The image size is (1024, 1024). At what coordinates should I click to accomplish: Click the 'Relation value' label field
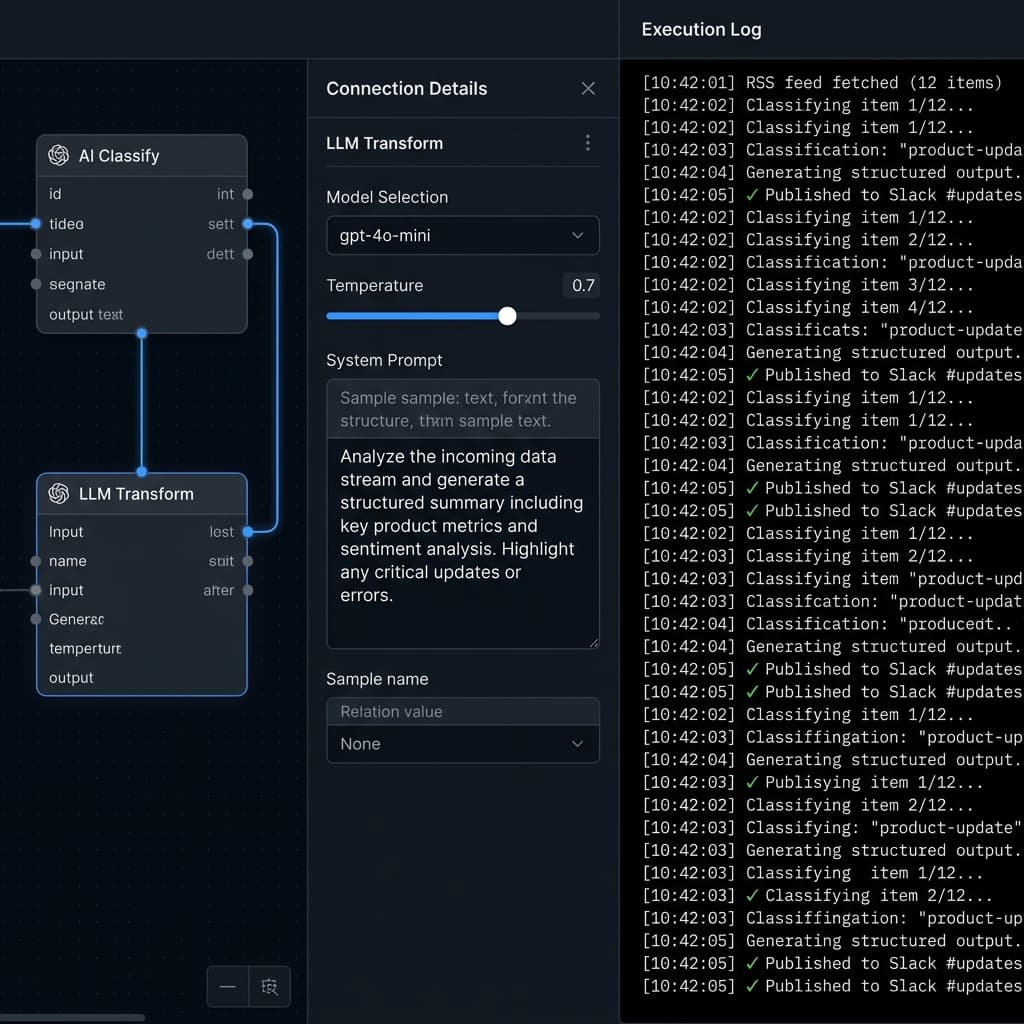point(462,712)
